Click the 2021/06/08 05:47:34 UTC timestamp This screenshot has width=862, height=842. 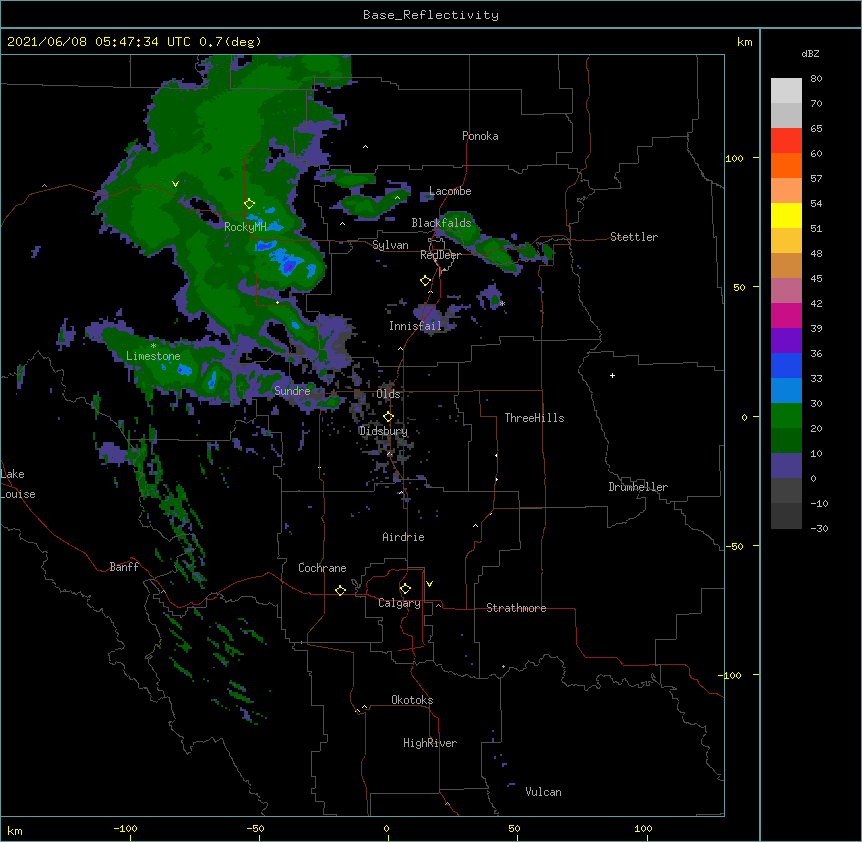(x=99, y=42)
